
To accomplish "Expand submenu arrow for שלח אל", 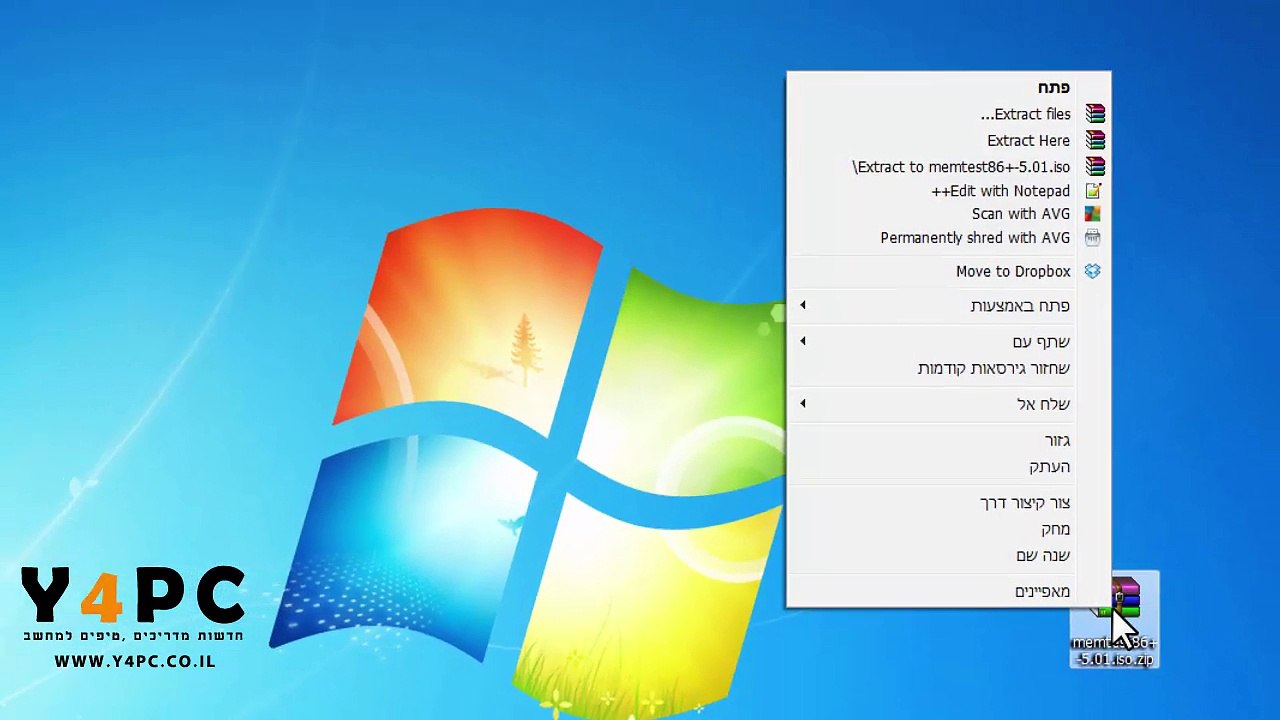I will click(x=802, y=403).
